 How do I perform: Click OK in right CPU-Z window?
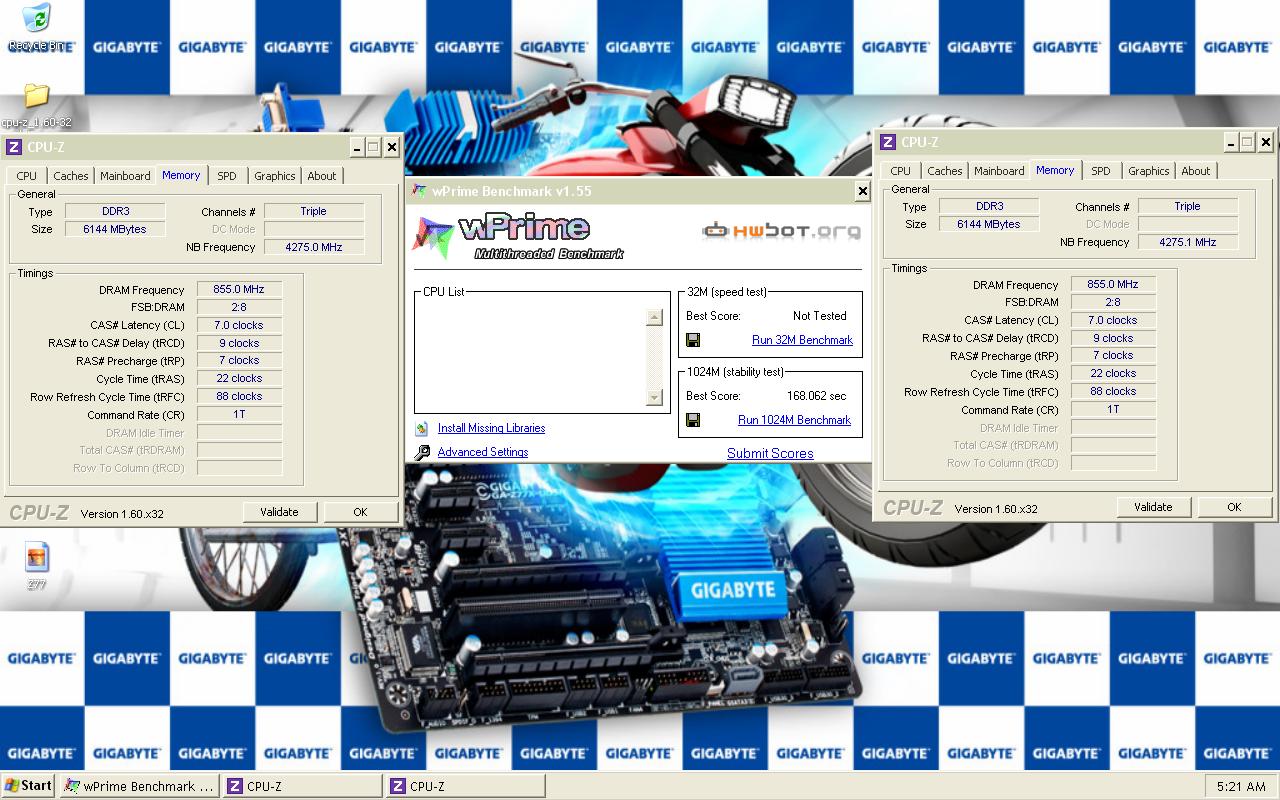[x=1234, y=507]
